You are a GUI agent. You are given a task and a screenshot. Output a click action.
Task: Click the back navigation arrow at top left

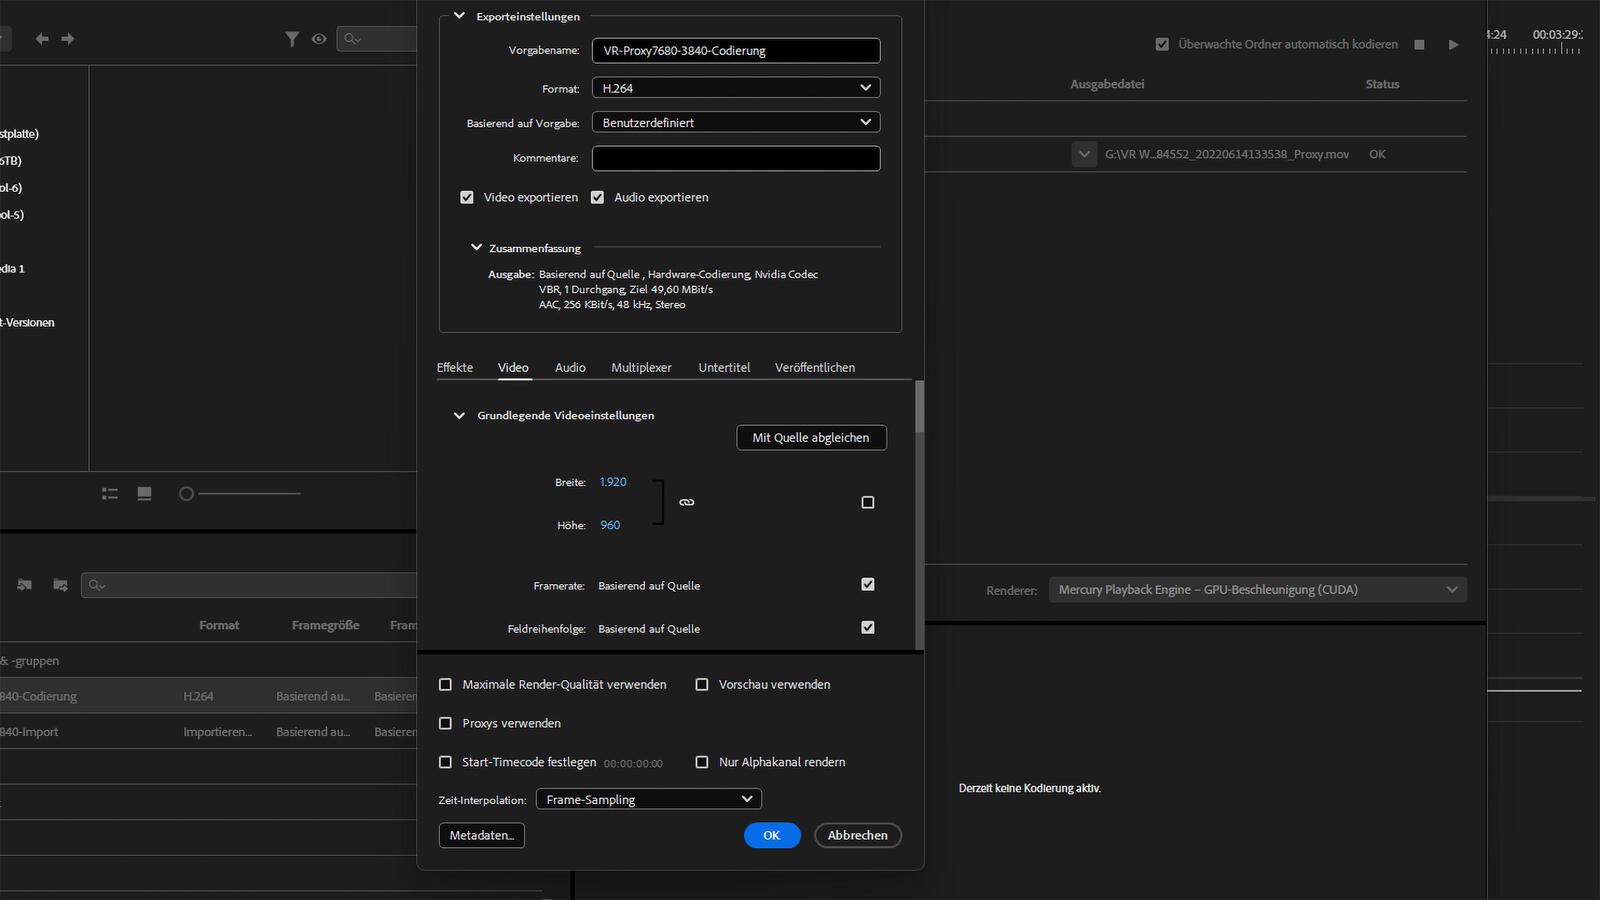41,39
